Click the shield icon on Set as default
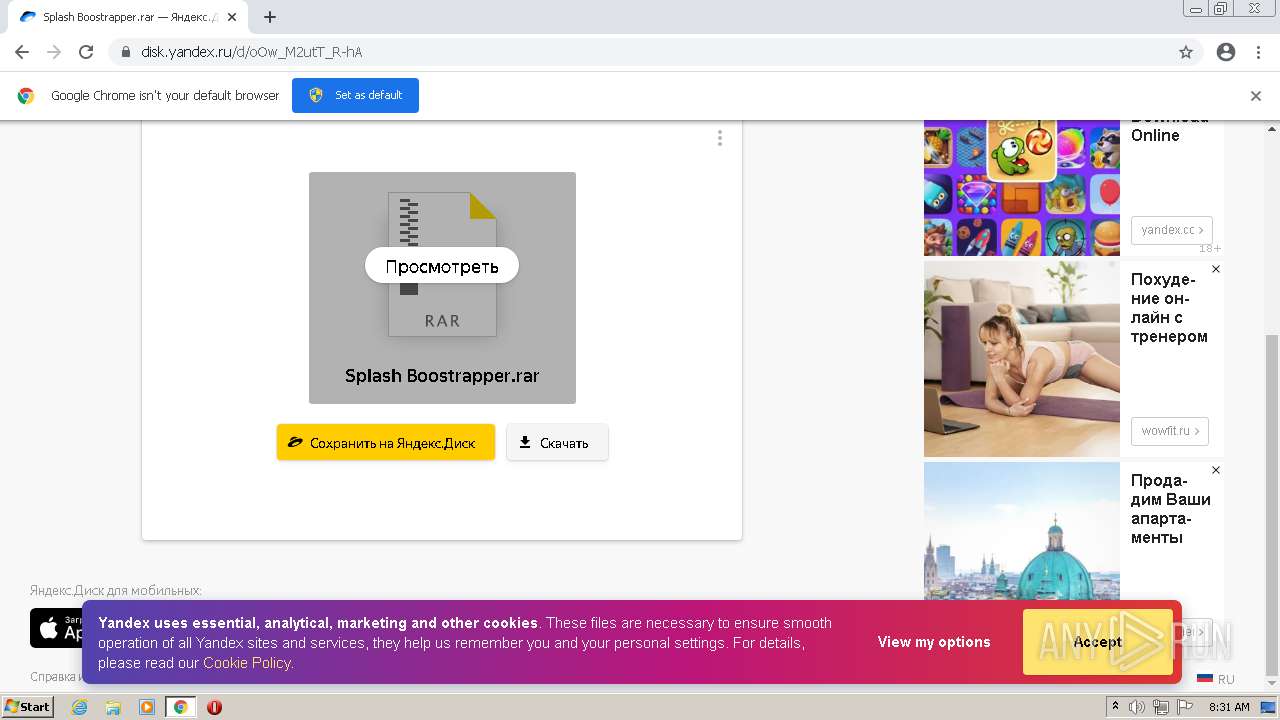 pos(317,95)
